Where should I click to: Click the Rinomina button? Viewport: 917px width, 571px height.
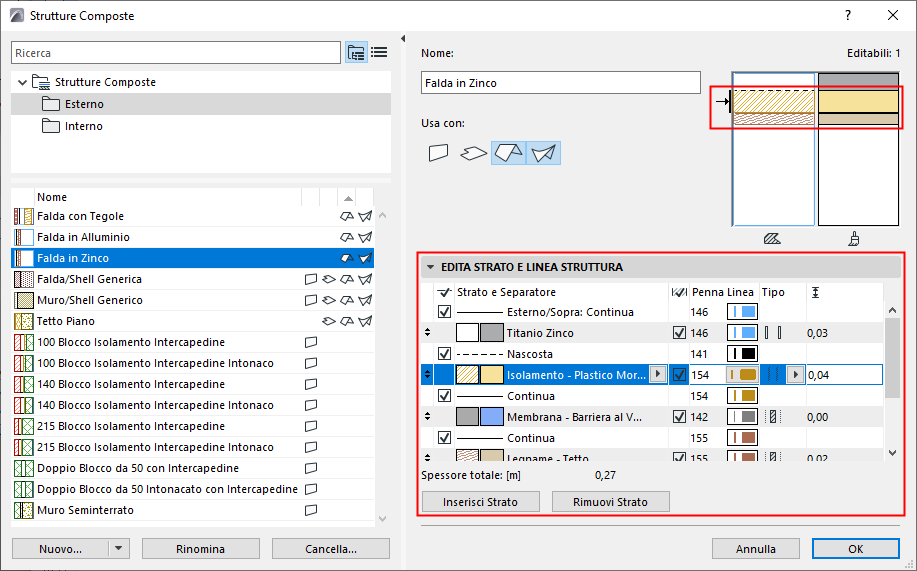(201, 549)
